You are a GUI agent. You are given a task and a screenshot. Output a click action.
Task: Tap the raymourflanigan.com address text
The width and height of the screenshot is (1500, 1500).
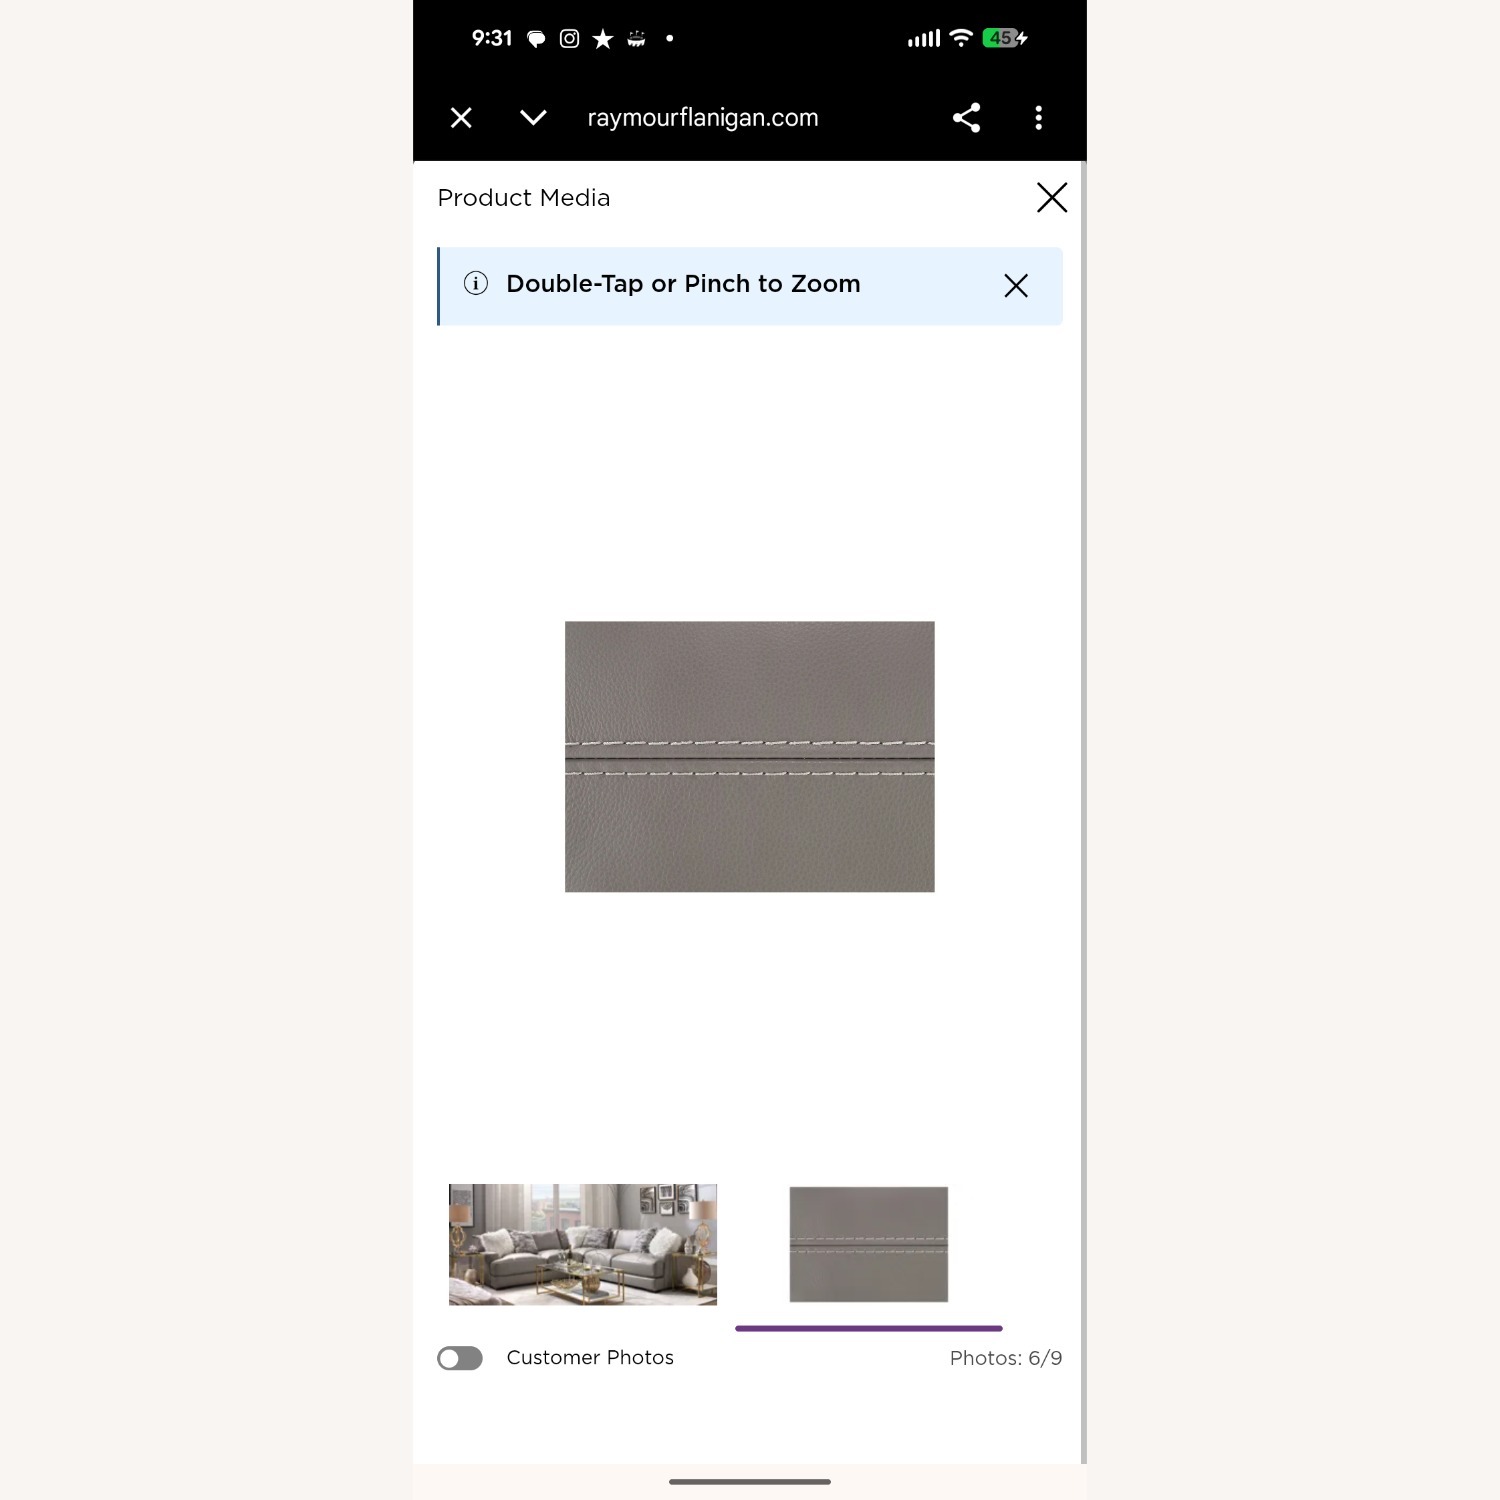click(702, 118)
